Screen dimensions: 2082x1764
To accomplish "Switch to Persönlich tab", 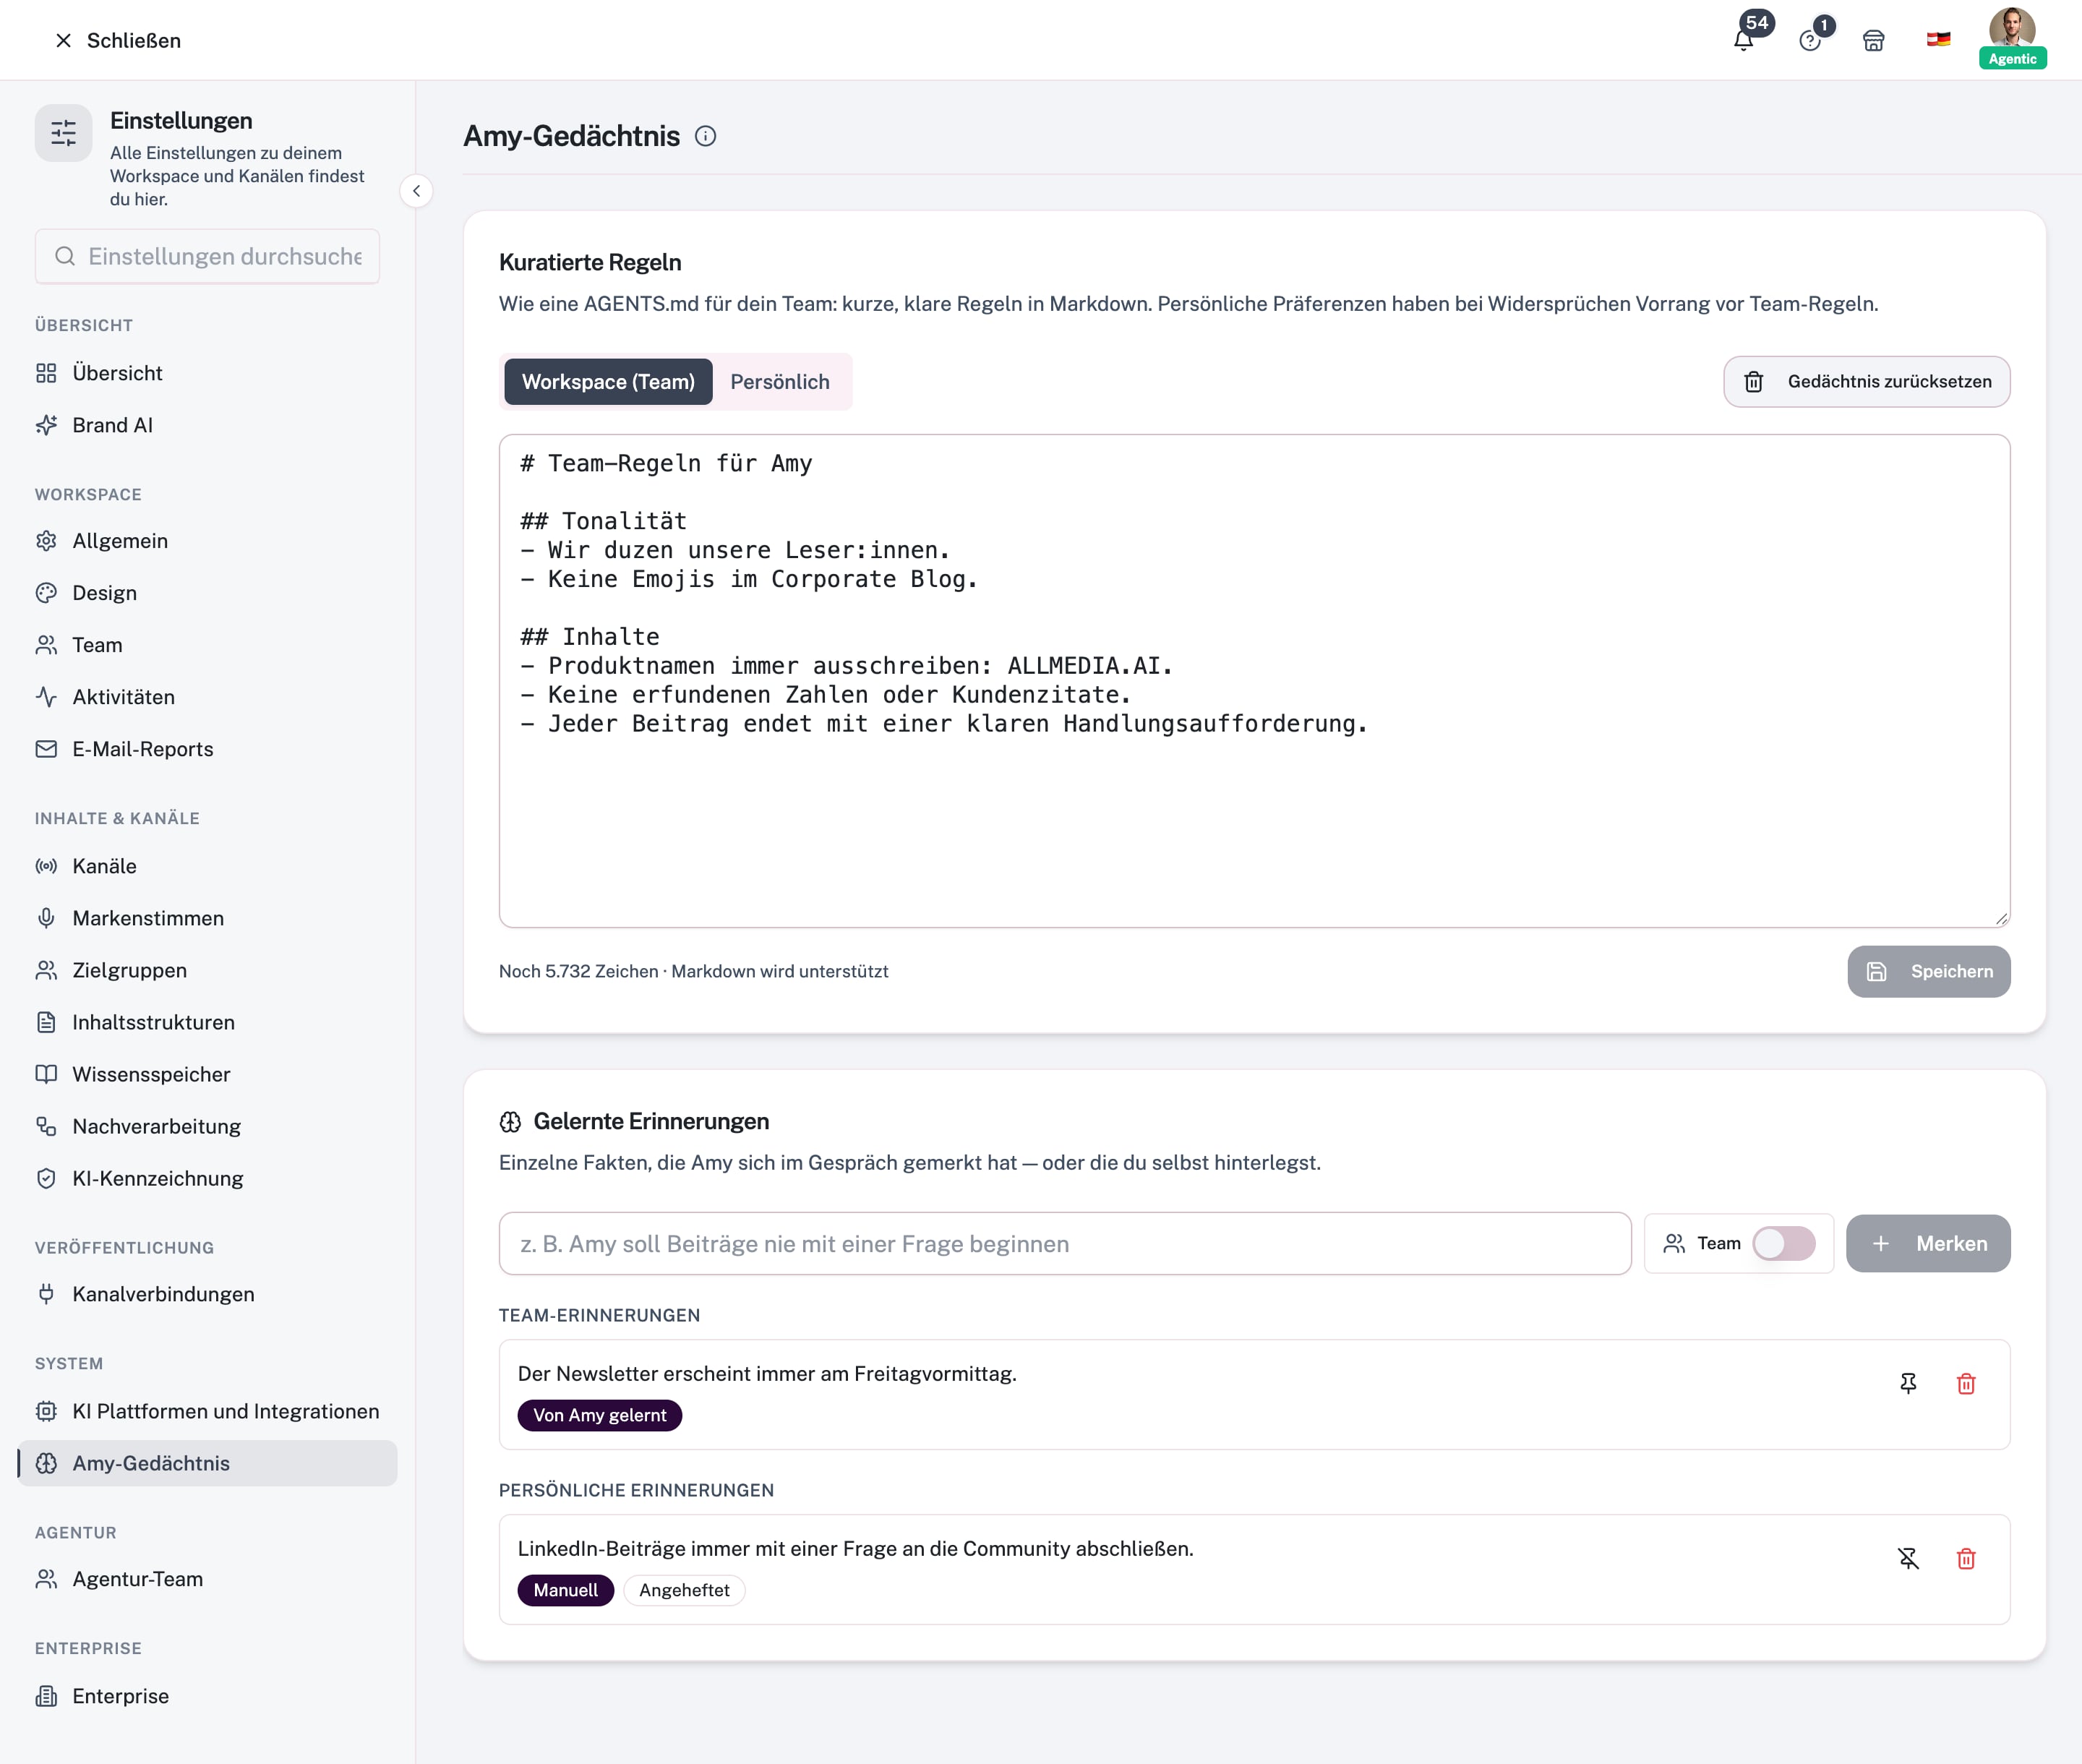I will [780, 382].
